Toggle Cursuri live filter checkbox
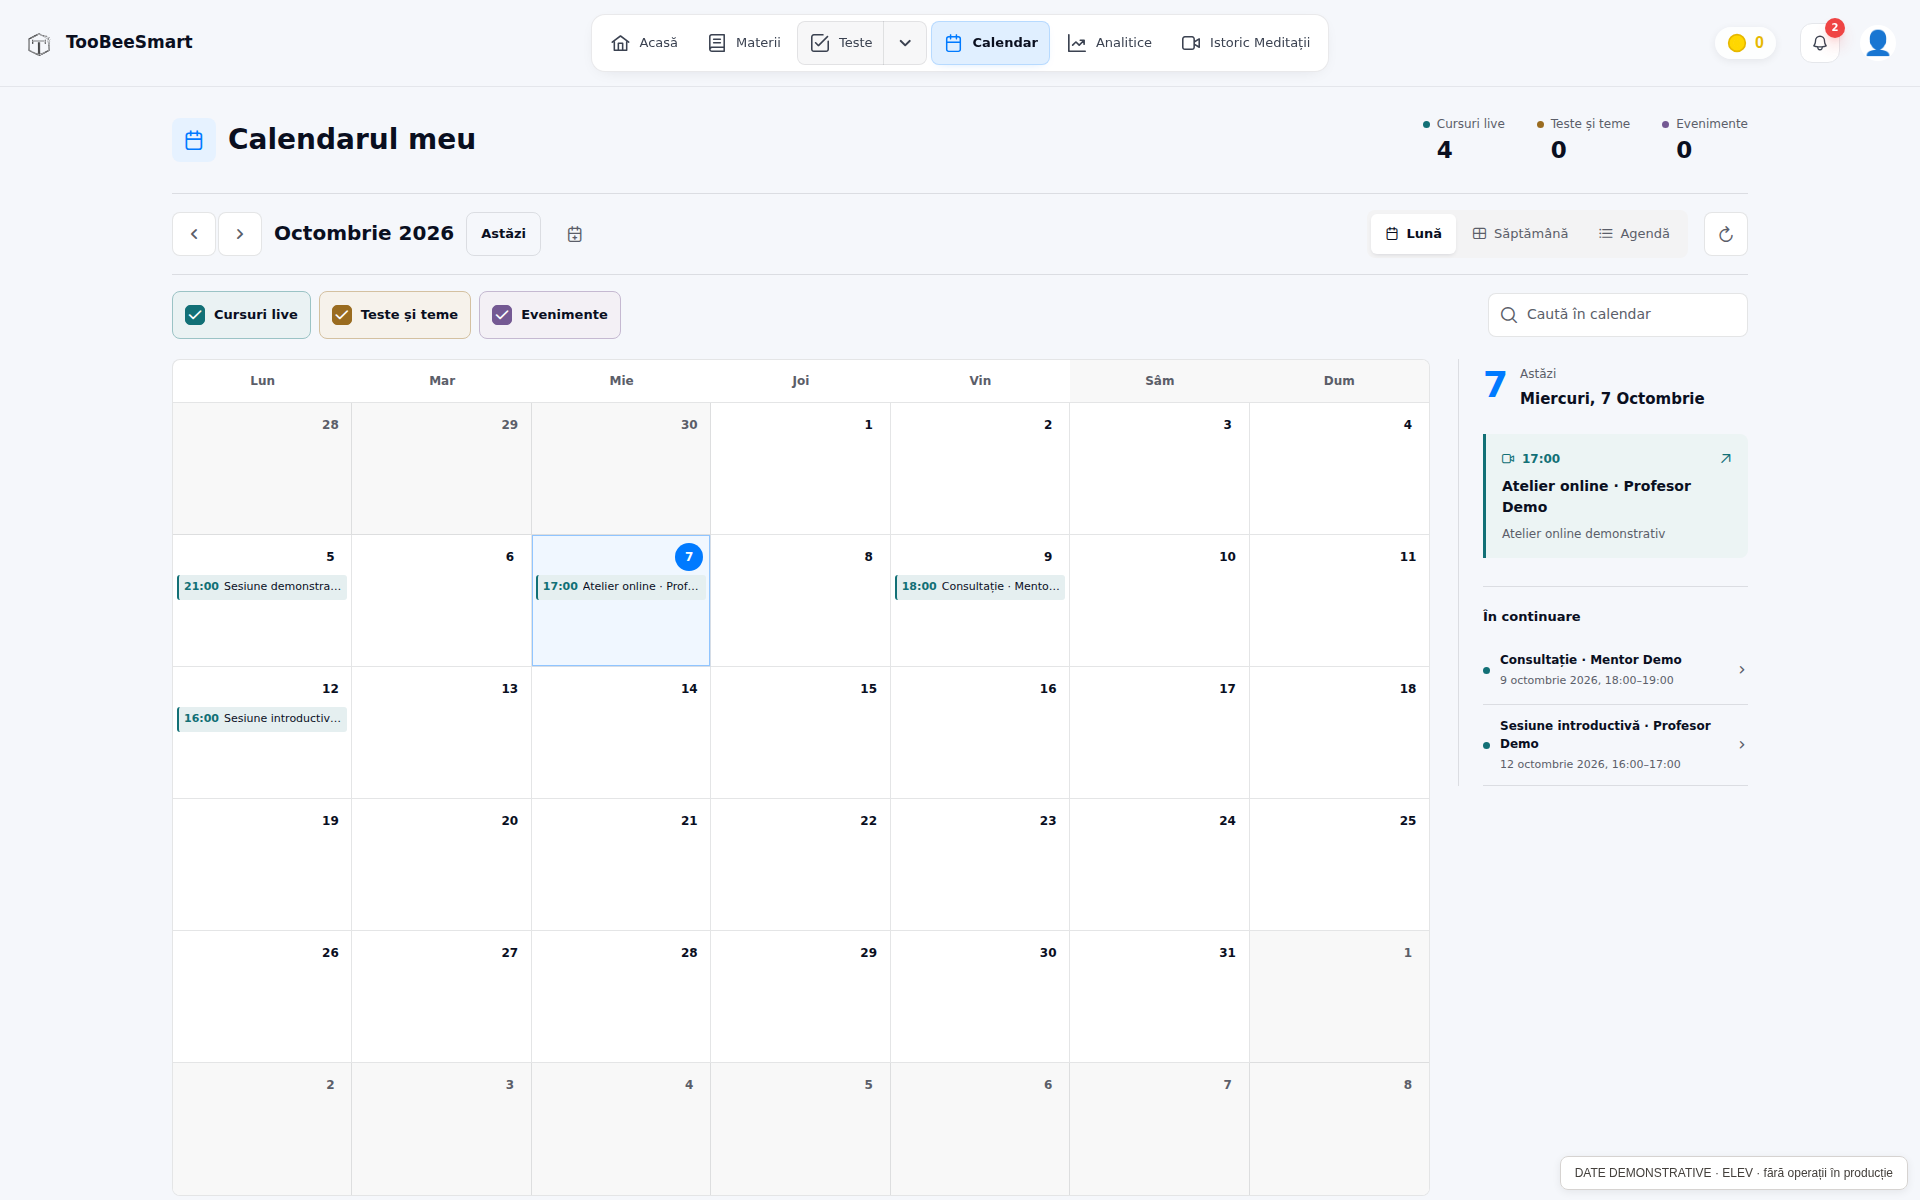The image size is (1920, 1200). tap(195, 315)
